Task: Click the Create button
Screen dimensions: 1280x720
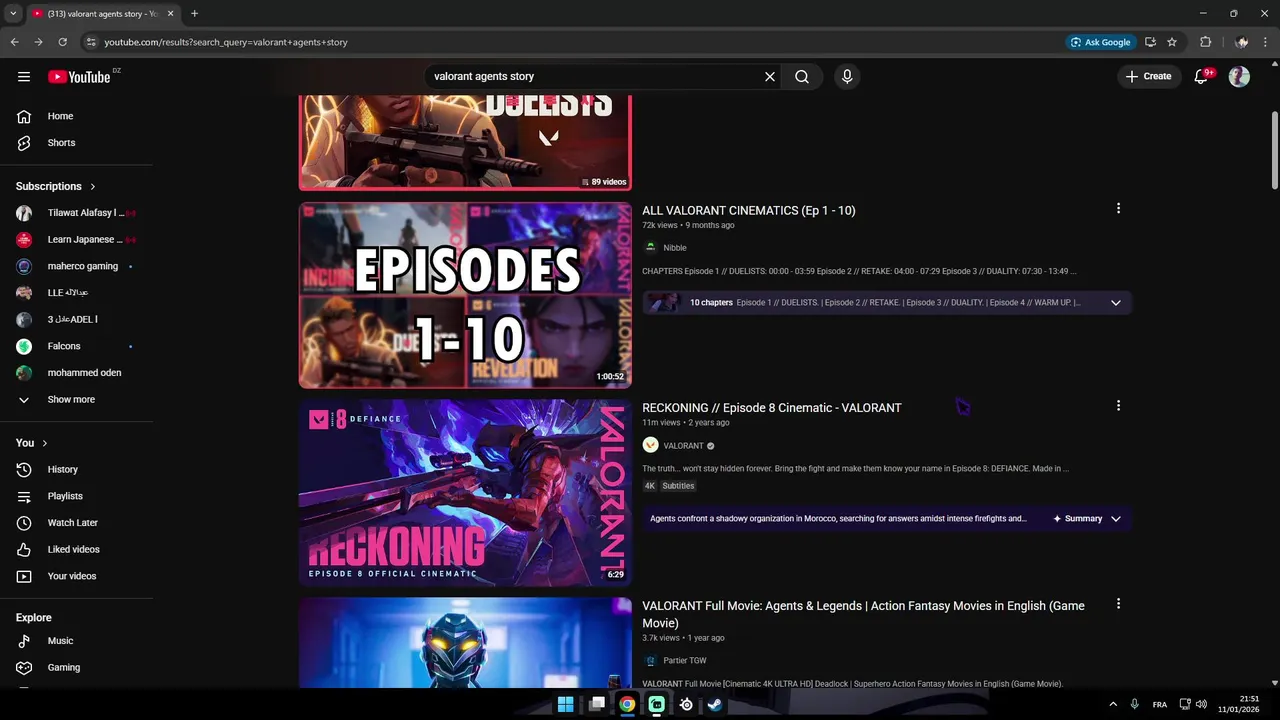Action: click(x=1148, y=76)
